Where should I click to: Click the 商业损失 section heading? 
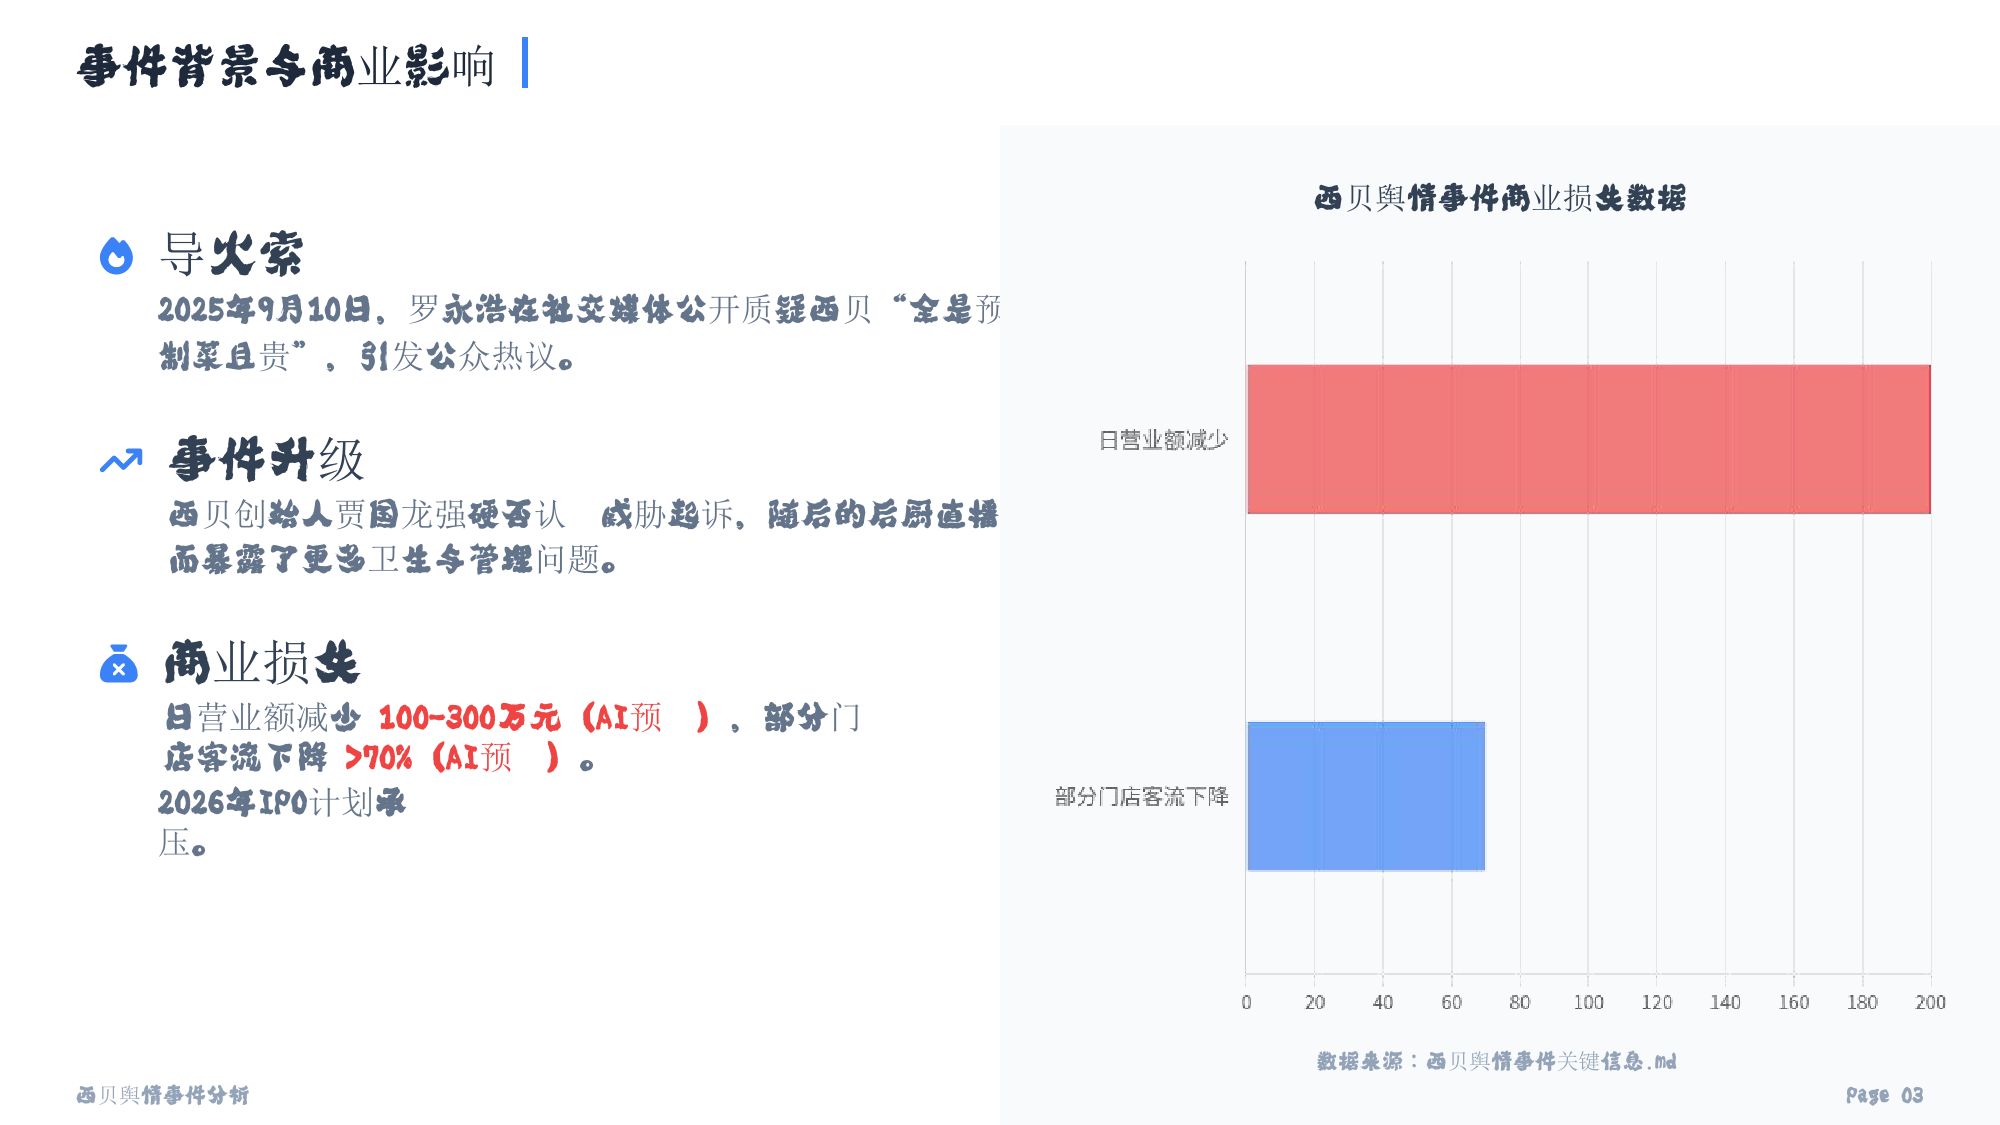coord(261,663)
